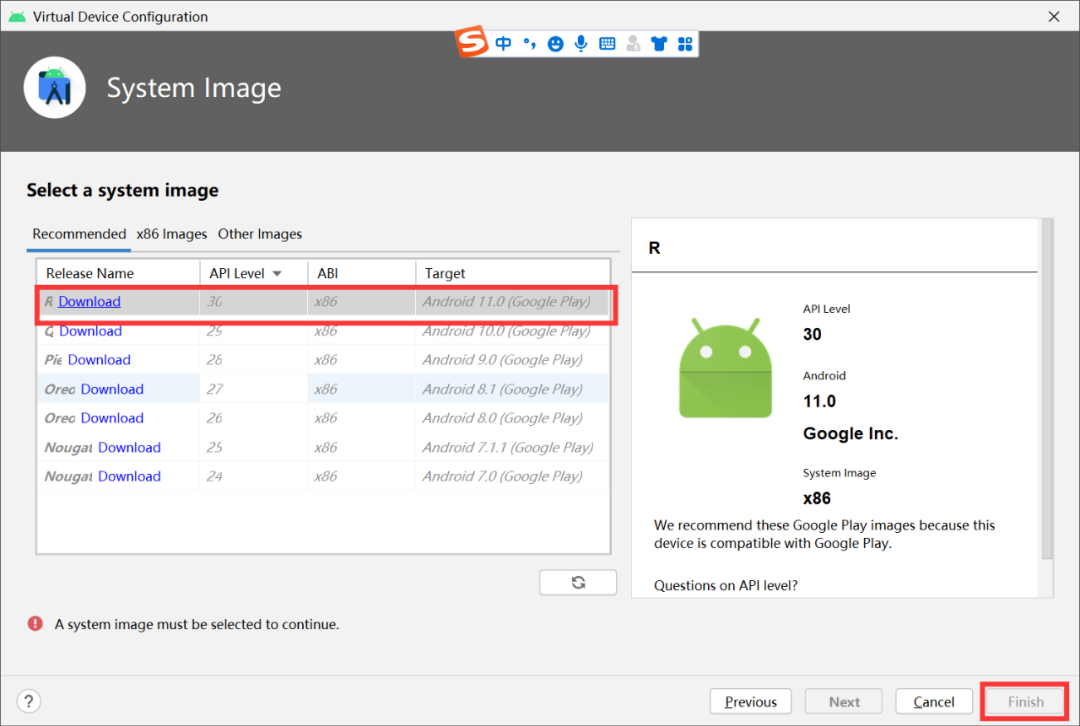The image size is (1080, 726).
Task: Switch to the Other Images tab
Action: click(x=260, y=234)
